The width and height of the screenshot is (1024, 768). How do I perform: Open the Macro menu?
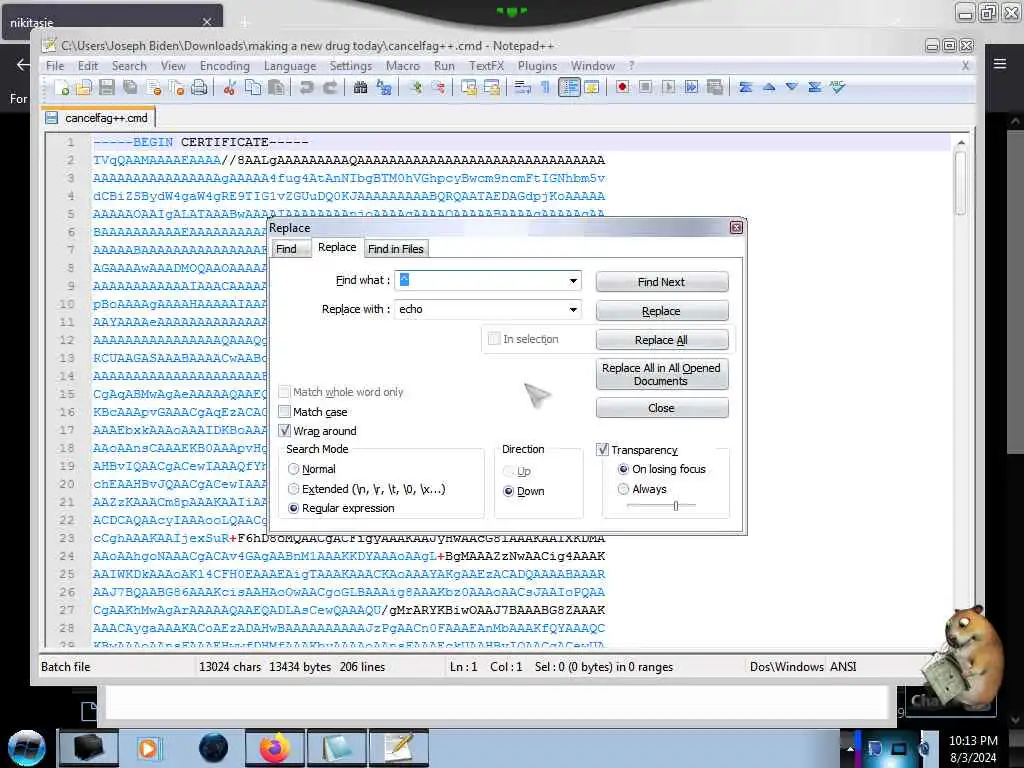(x=402, y=66)
